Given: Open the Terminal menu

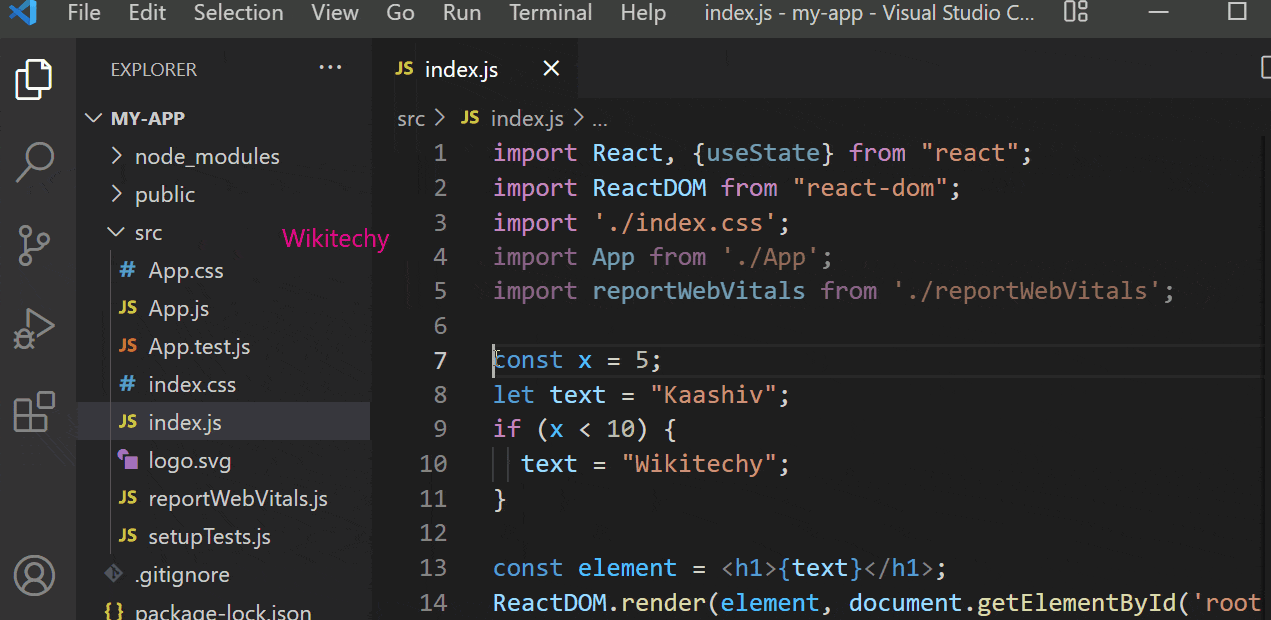Looking at the screenshot, I should (550, 13).
